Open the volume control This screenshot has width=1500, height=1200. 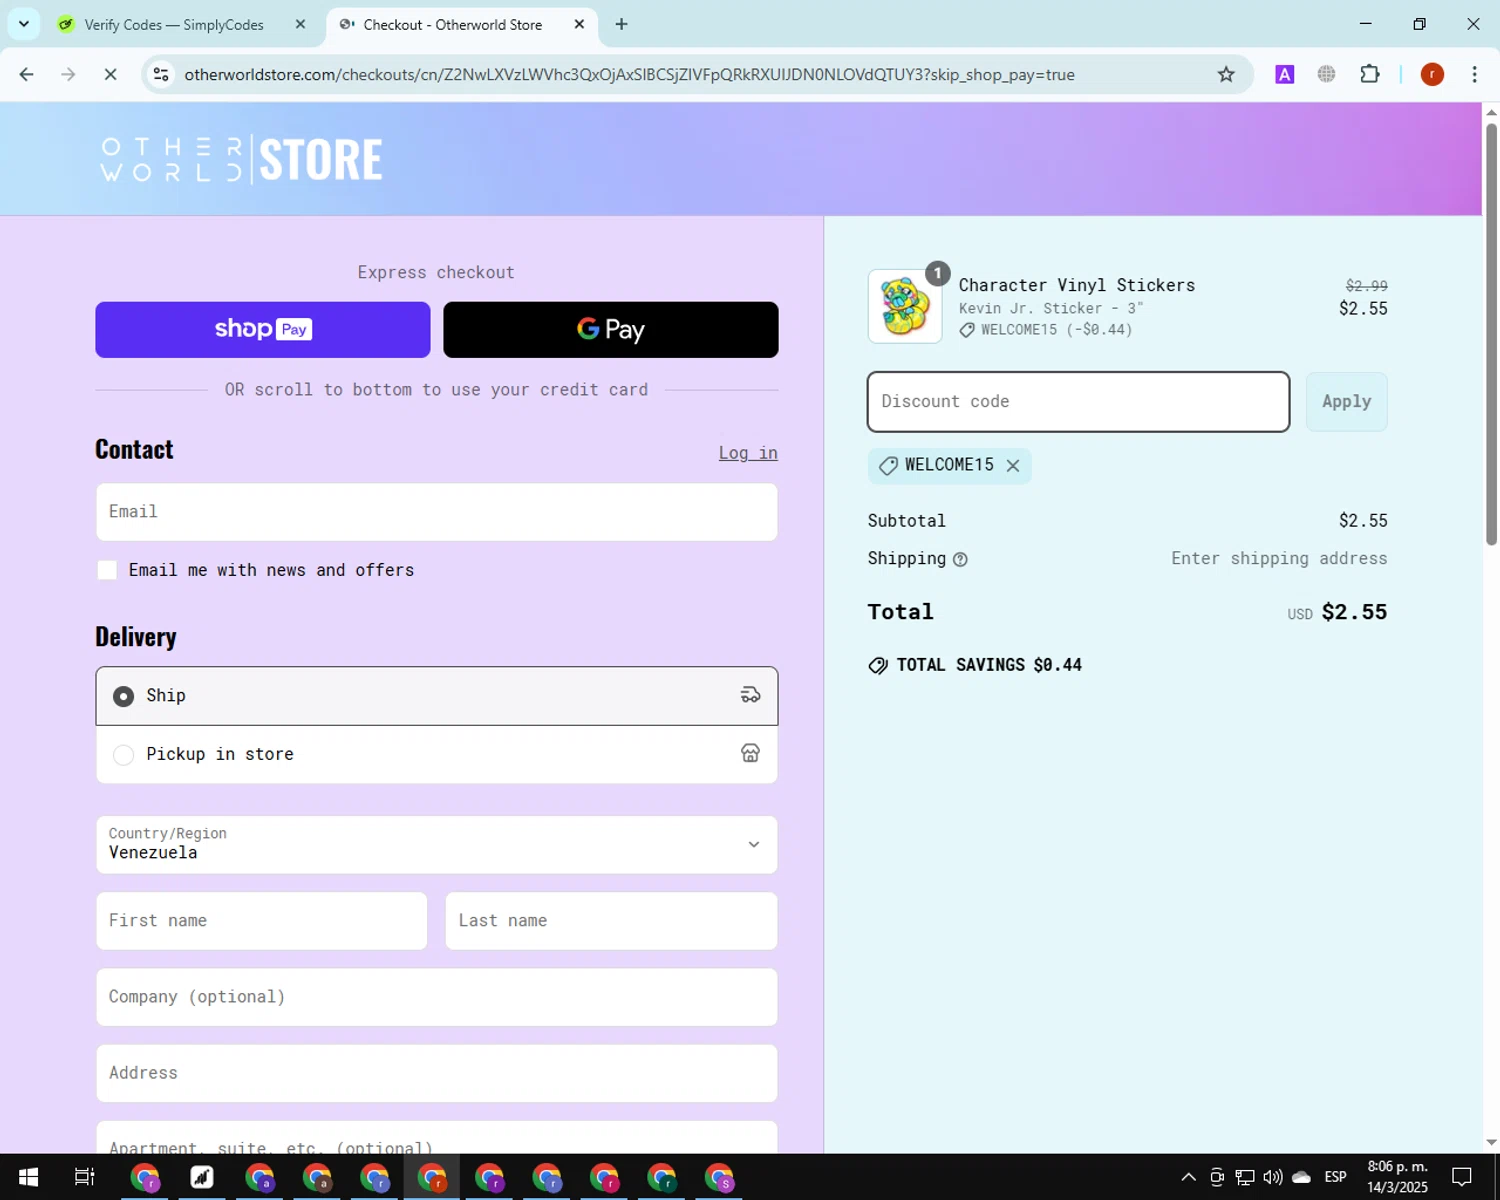coord(1273,1177)
